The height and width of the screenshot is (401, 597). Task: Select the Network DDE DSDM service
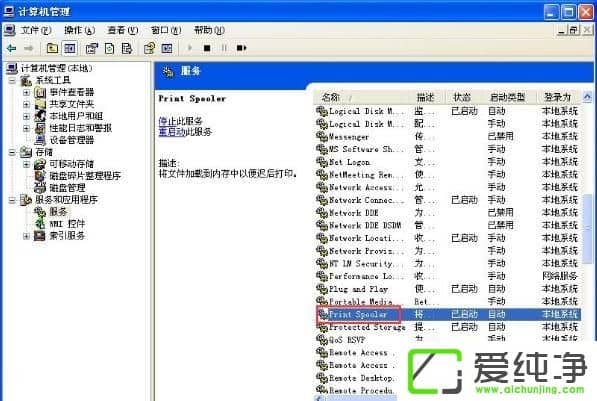click(x=448, y=225)
